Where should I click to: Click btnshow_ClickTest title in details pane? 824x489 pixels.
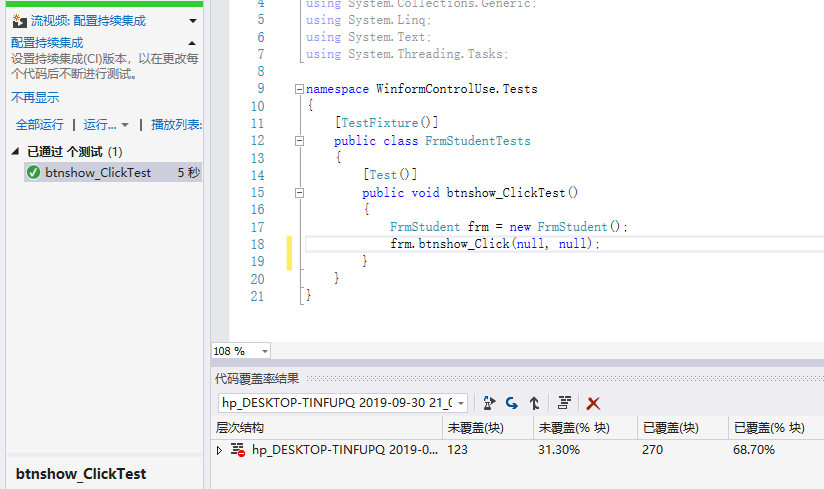pyautogui.click(x=81, y=474)
